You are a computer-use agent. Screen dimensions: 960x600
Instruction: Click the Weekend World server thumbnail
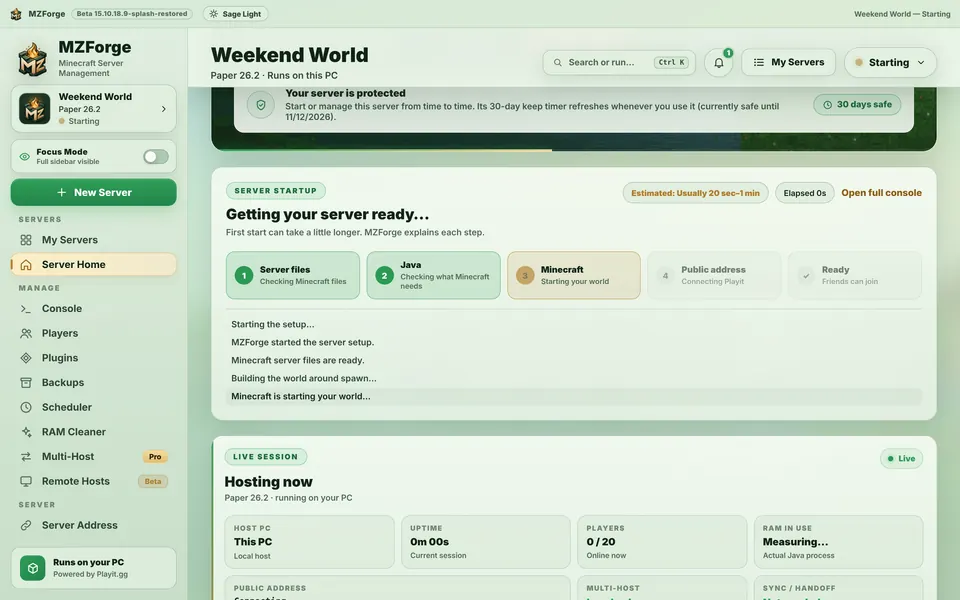(x=34, y=108)
